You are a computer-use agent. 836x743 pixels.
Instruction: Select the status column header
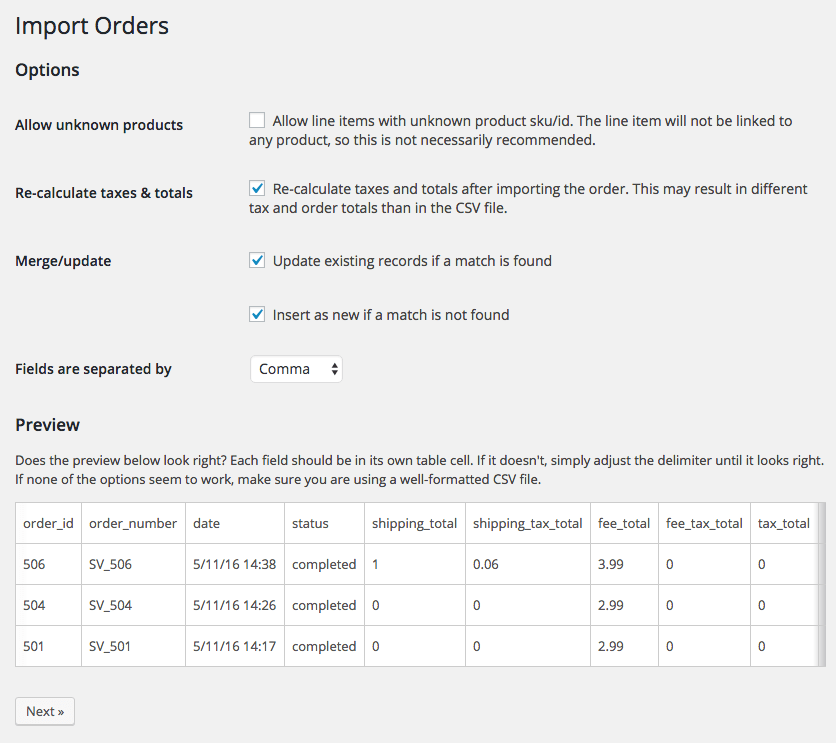coord(324,523)
